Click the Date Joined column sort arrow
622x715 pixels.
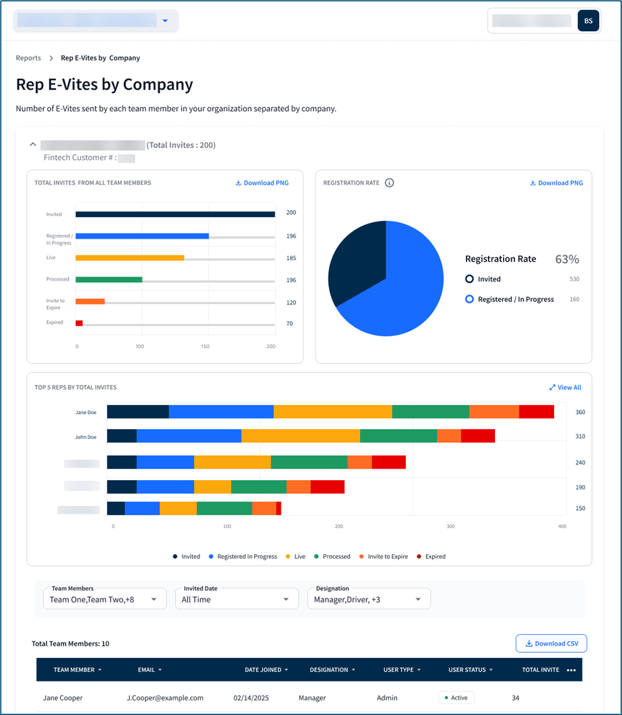(287, 670)
